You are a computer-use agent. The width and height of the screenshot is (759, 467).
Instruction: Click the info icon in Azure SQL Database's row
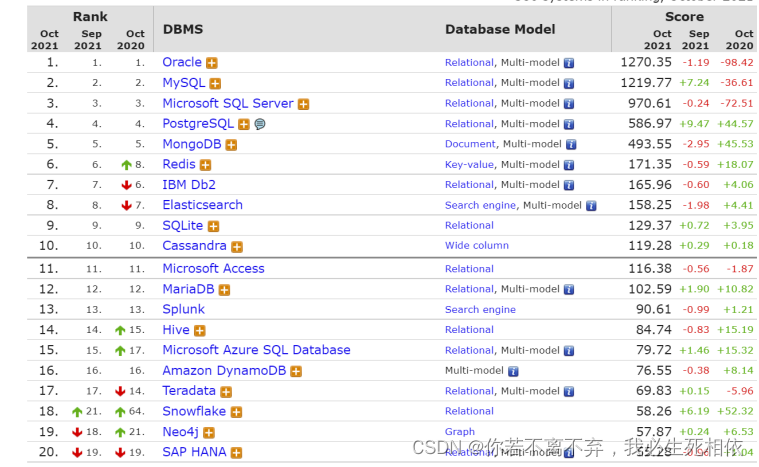(569, 351)
